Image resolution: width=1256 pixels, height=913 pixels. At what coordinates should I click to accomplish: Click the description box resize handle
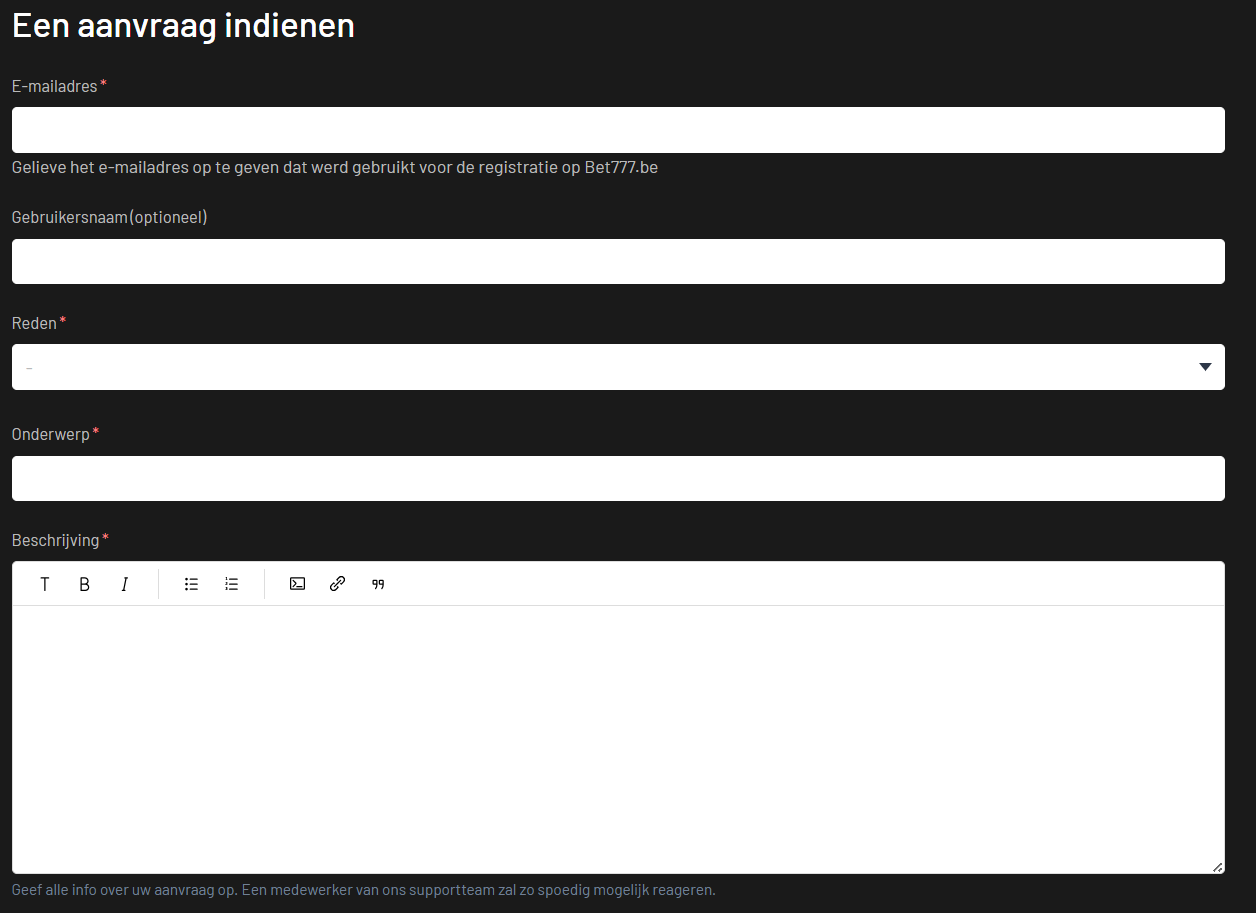(1217, 867)
